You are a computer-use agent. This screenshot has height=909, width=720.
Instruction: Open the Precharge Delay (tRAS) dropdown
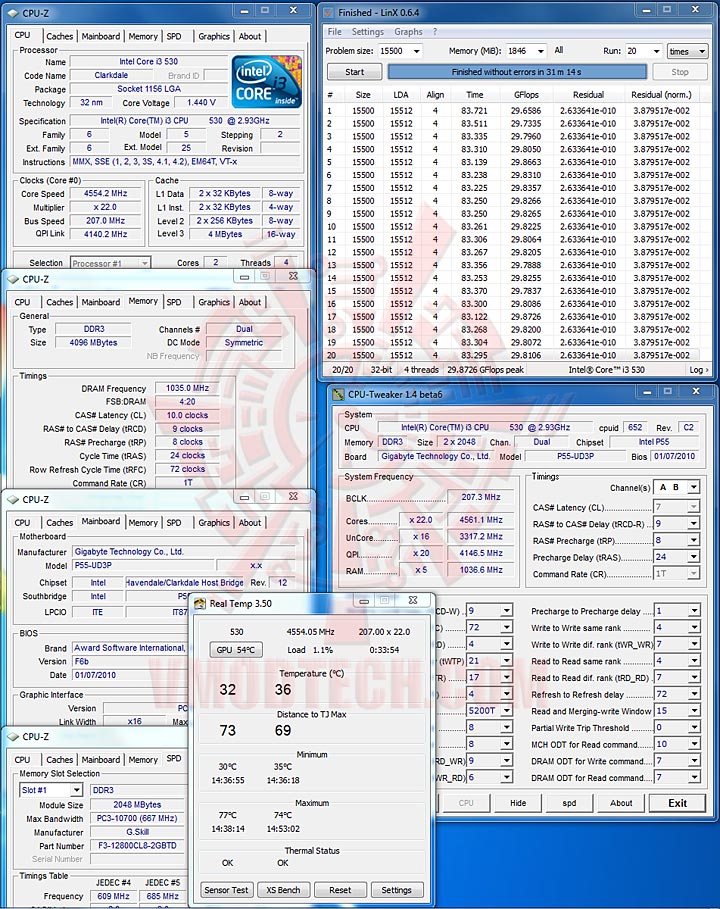pos(693,557)
